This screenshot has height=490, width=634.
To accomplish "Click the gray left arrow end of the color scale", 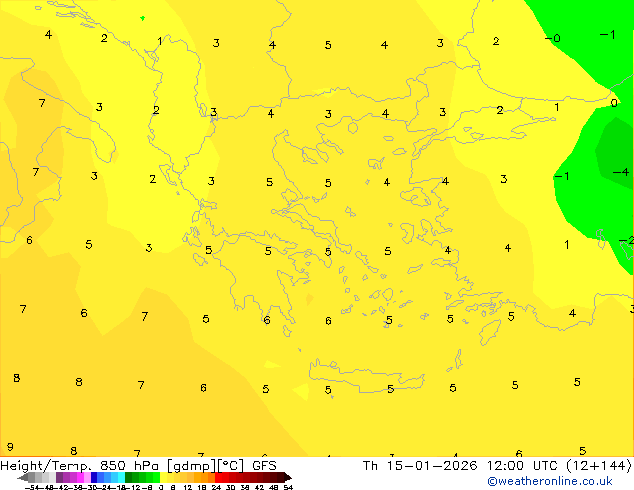I will pos(23,478).
